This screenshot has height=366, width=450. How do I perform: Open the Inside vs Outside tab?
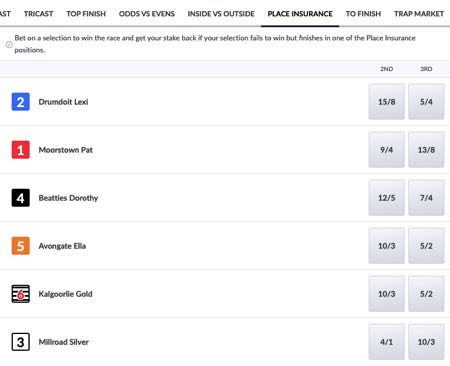221,14
